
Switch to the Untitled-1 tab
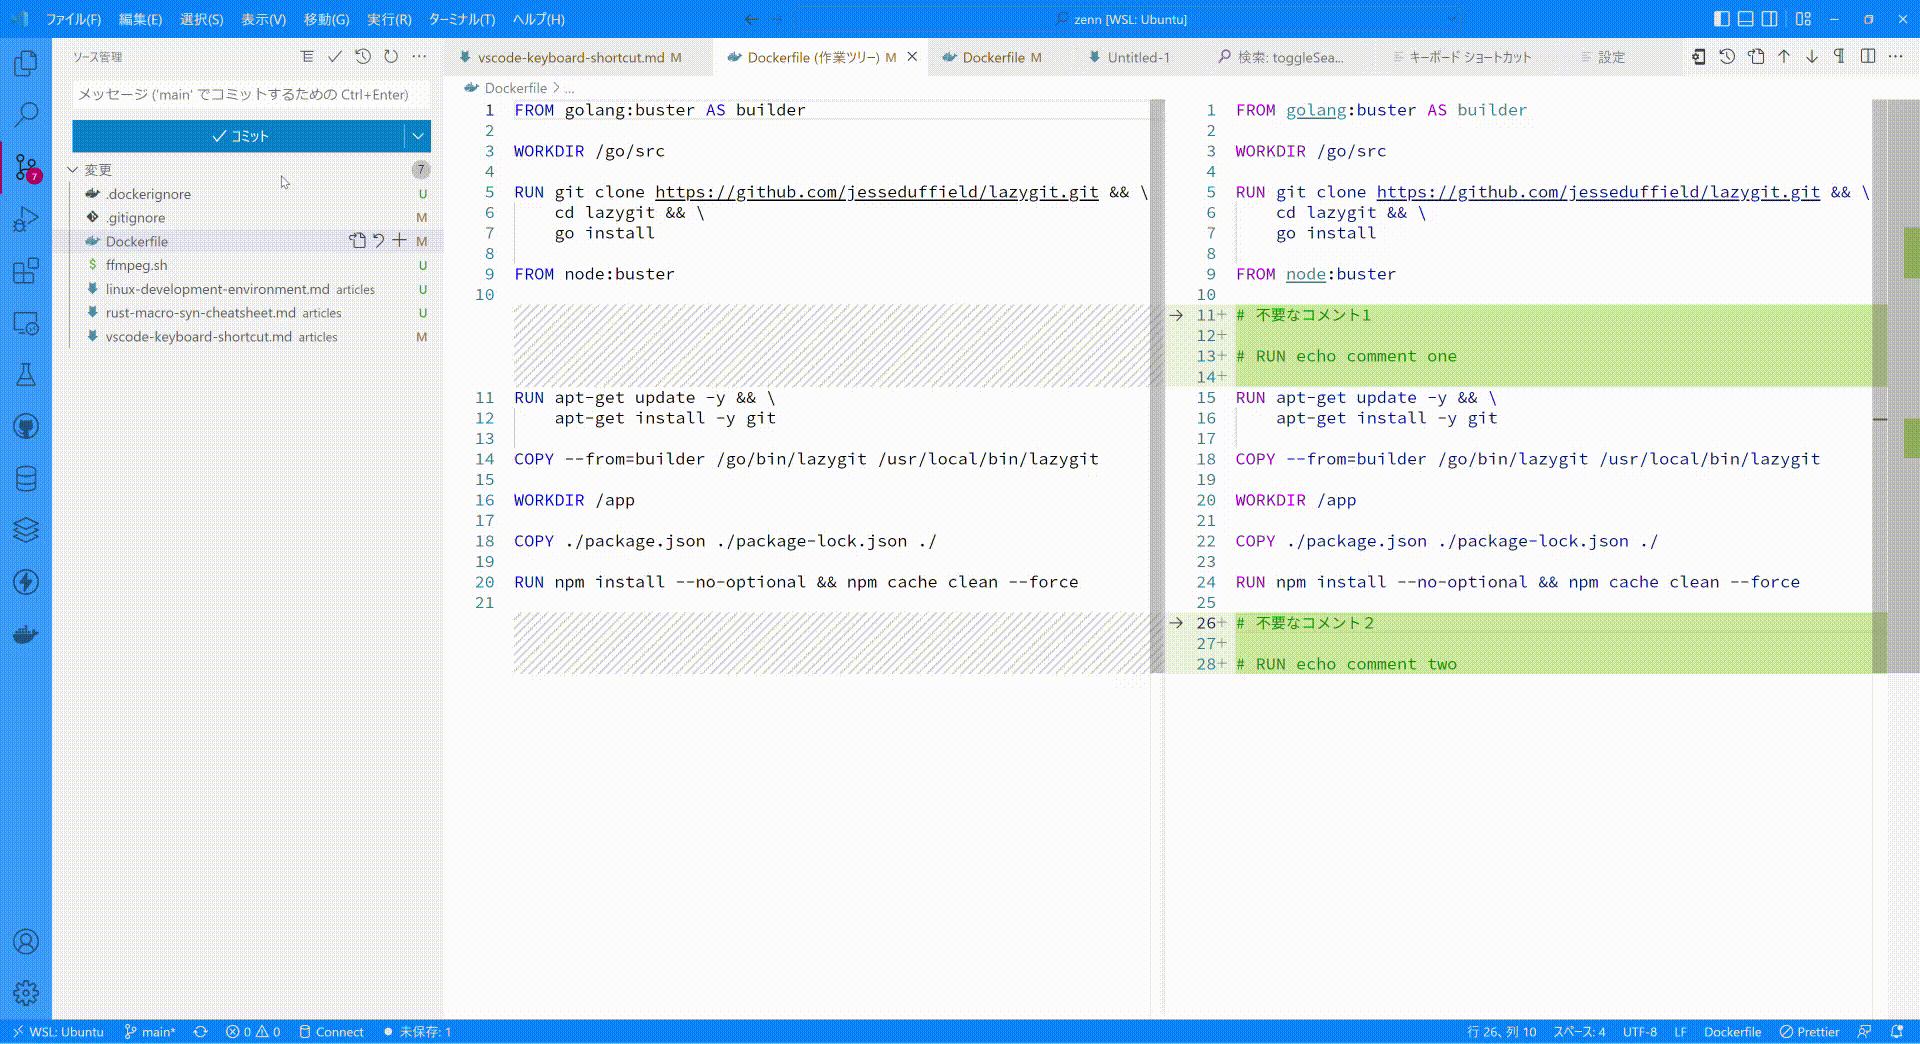(1138, 57)
